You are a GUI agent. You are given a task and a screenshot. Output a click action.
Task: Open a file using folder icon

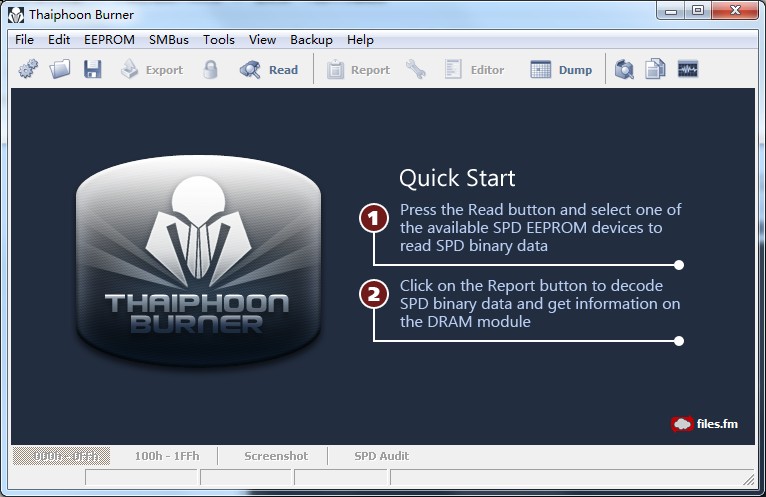(x=60, y=70)
